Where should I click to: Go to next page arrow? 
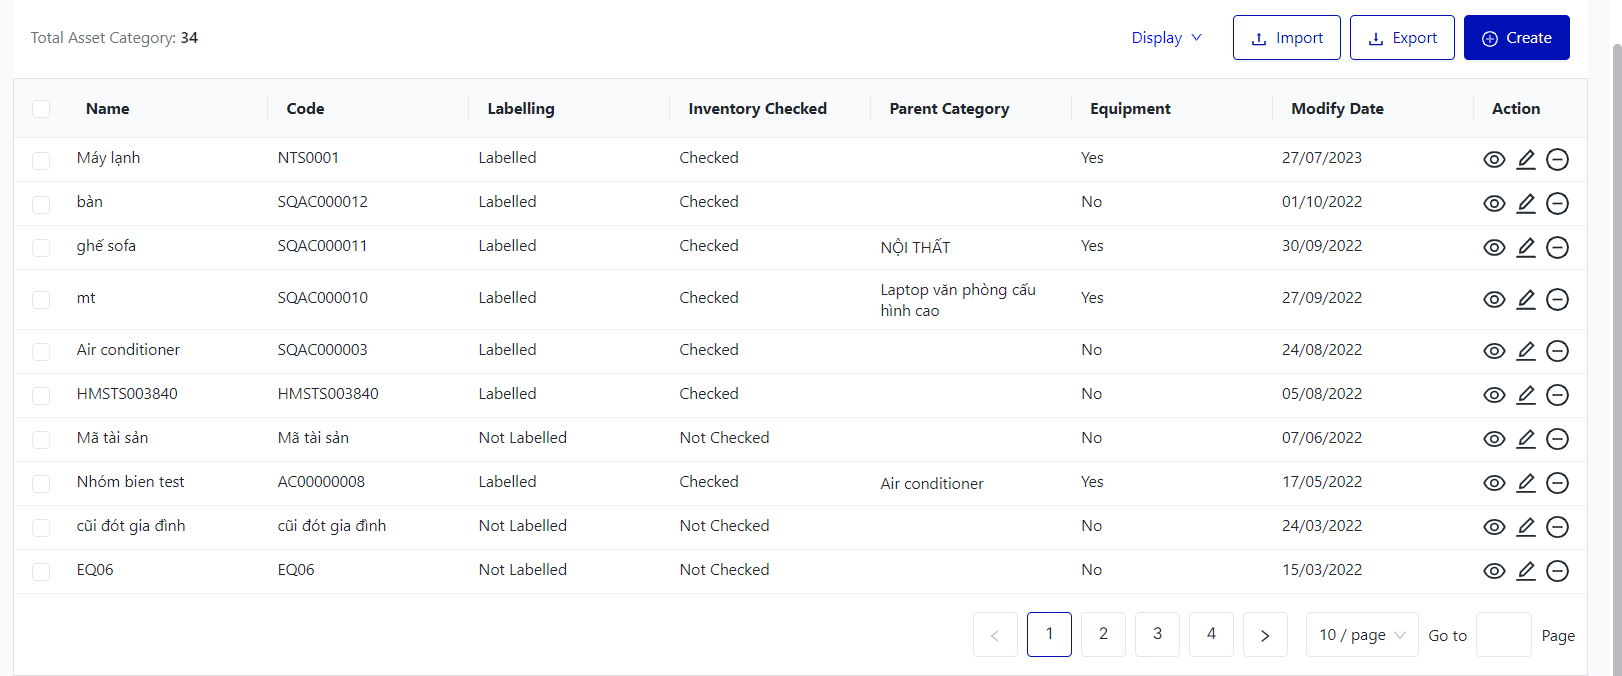click(x=1265, y=635)
